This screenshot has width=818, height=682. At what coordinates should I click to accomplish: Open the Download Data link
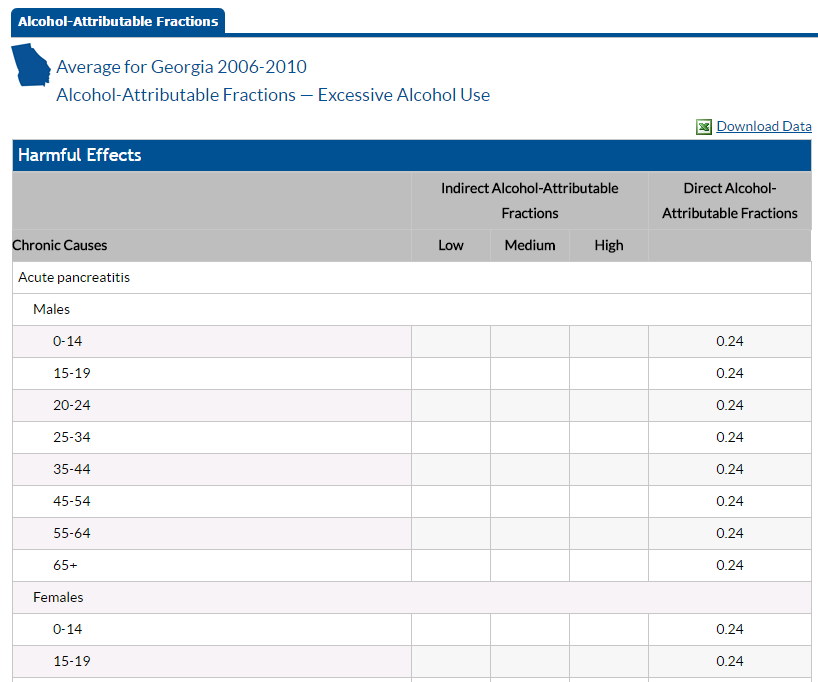point(764,126)
